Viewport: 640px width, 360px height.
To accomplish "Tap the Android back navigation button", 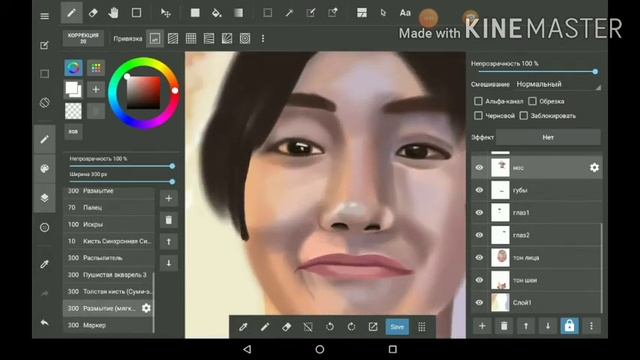I will (x=247, y=349).
